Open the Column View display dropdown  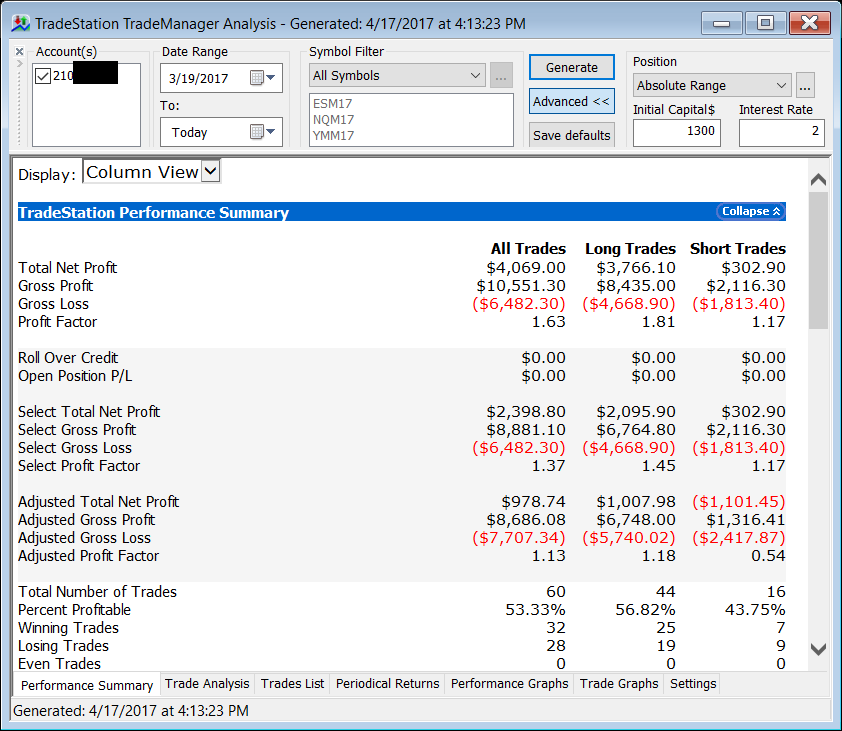(x=151, y=171)
